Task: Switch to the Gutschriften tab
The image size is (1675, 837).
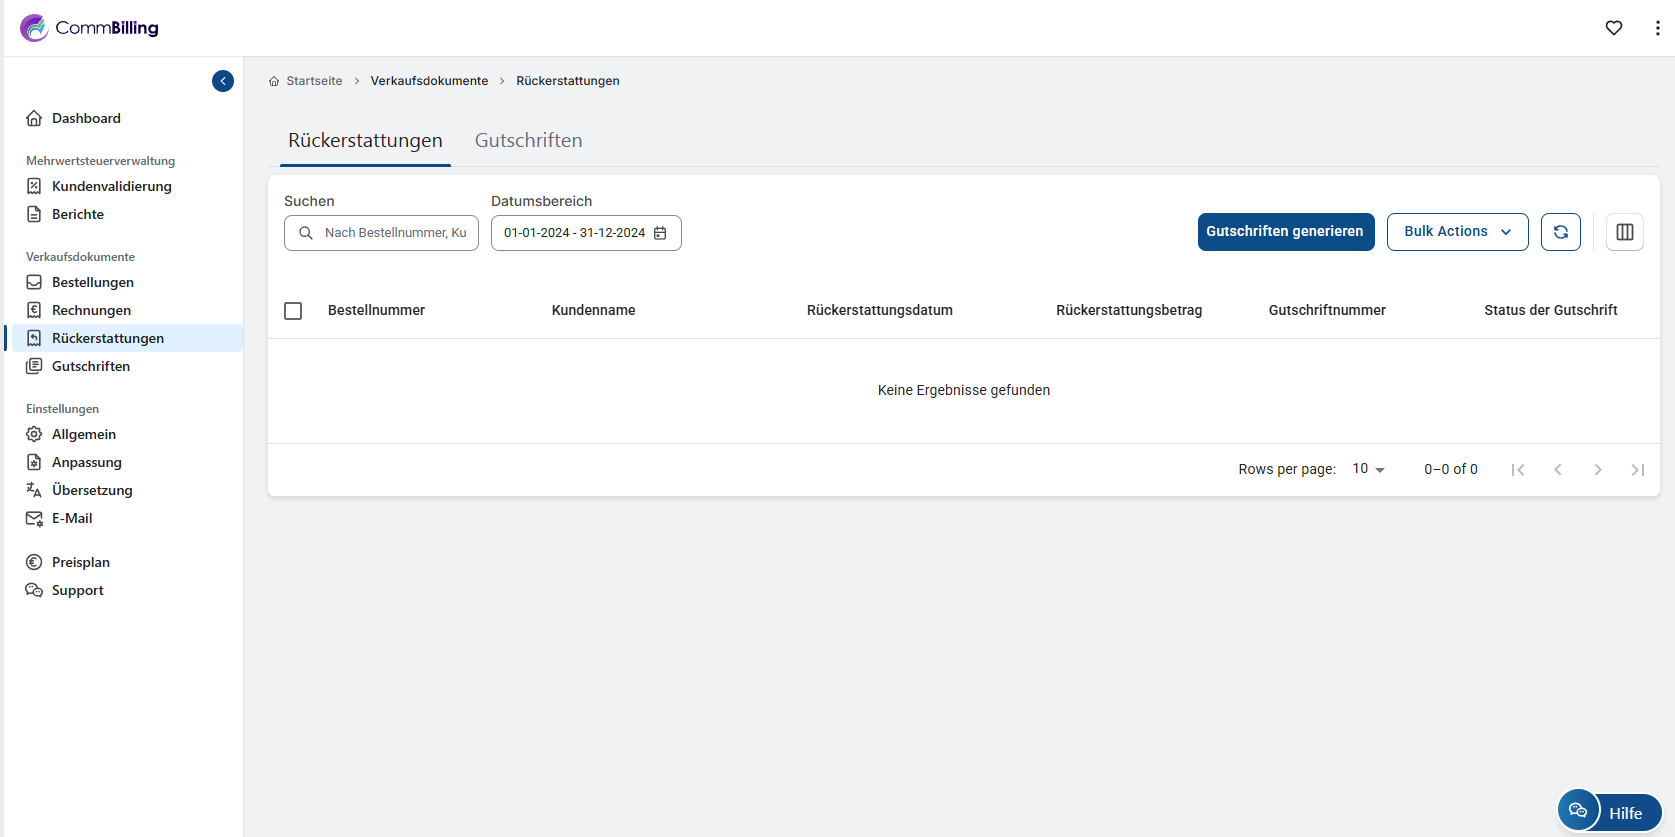Action: (x=528, y=141)
